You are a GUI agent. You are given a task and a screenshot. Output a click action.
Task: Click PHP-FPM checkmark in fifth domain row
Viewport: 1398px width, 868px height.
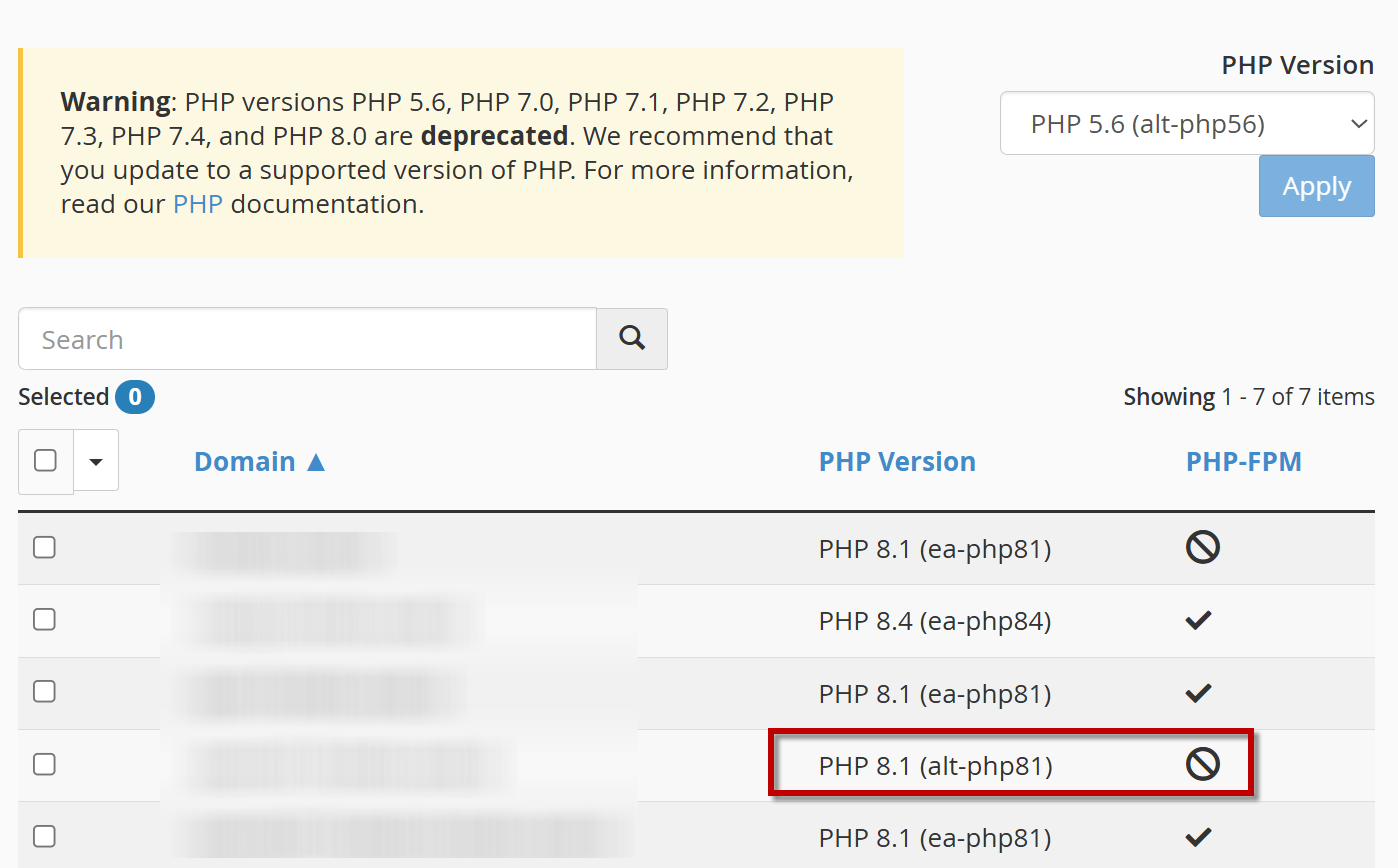click(x=1198, y=837)
